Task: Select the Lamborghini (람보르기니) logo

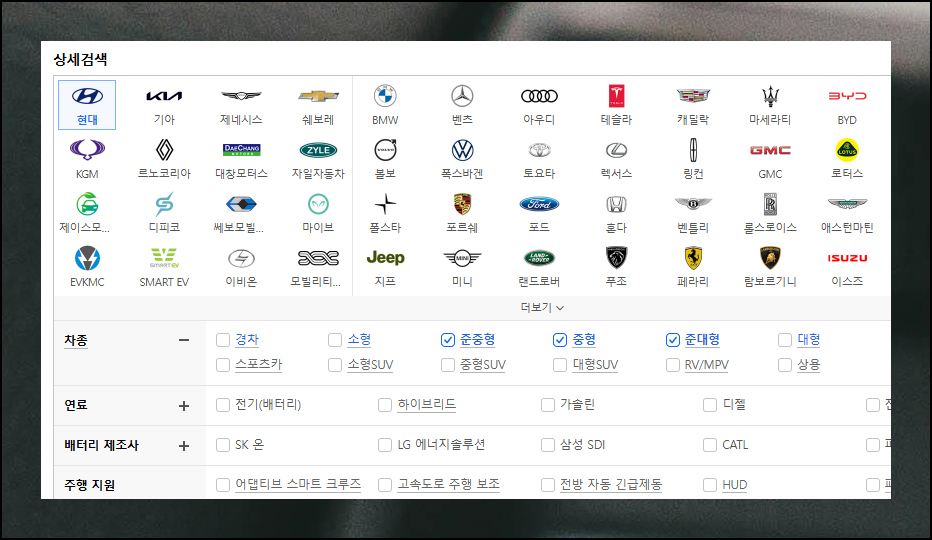Action: 770,258
